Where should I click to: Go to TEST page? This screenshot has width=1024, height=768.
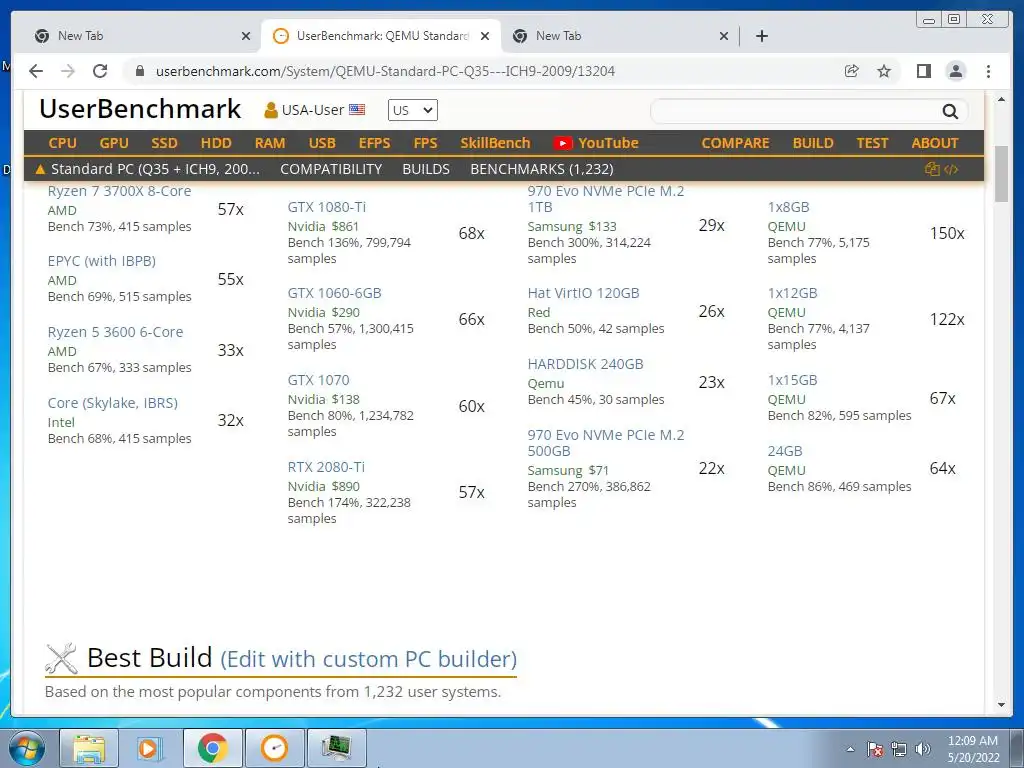pos(872,143)
